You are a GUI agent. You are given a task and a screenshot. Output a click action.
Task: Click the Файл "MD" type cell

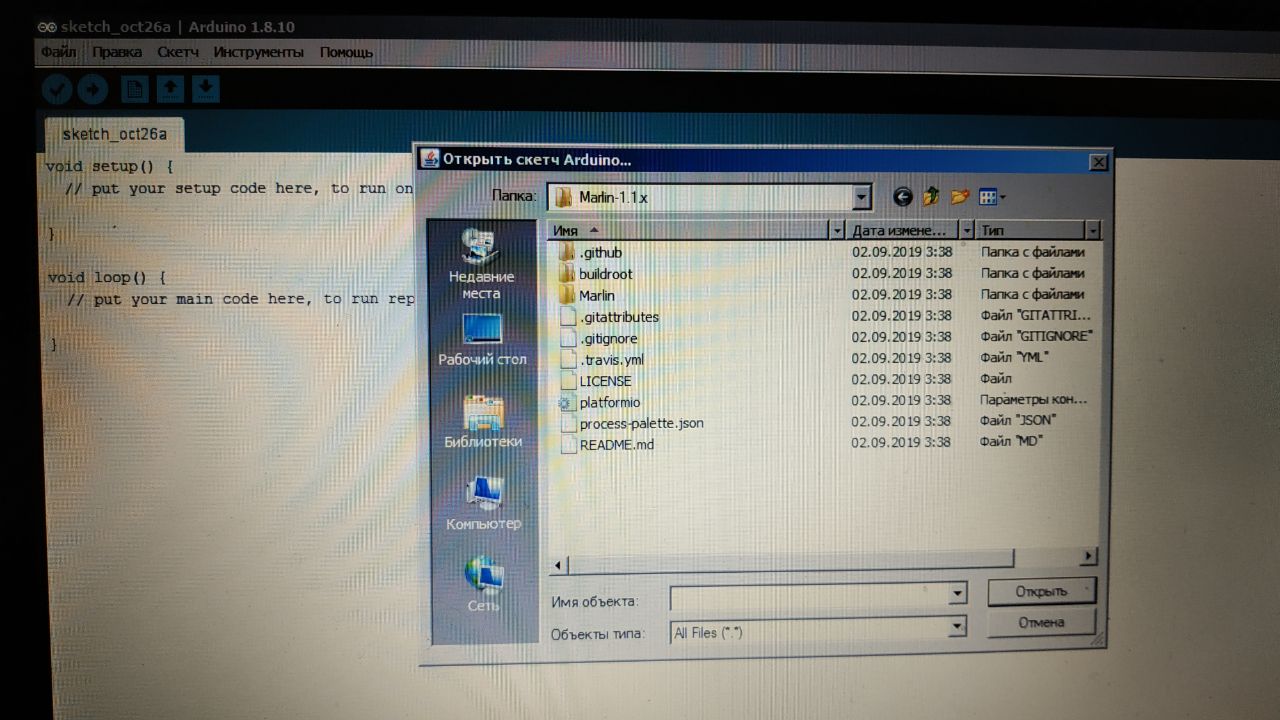[x=1011, y=440]
